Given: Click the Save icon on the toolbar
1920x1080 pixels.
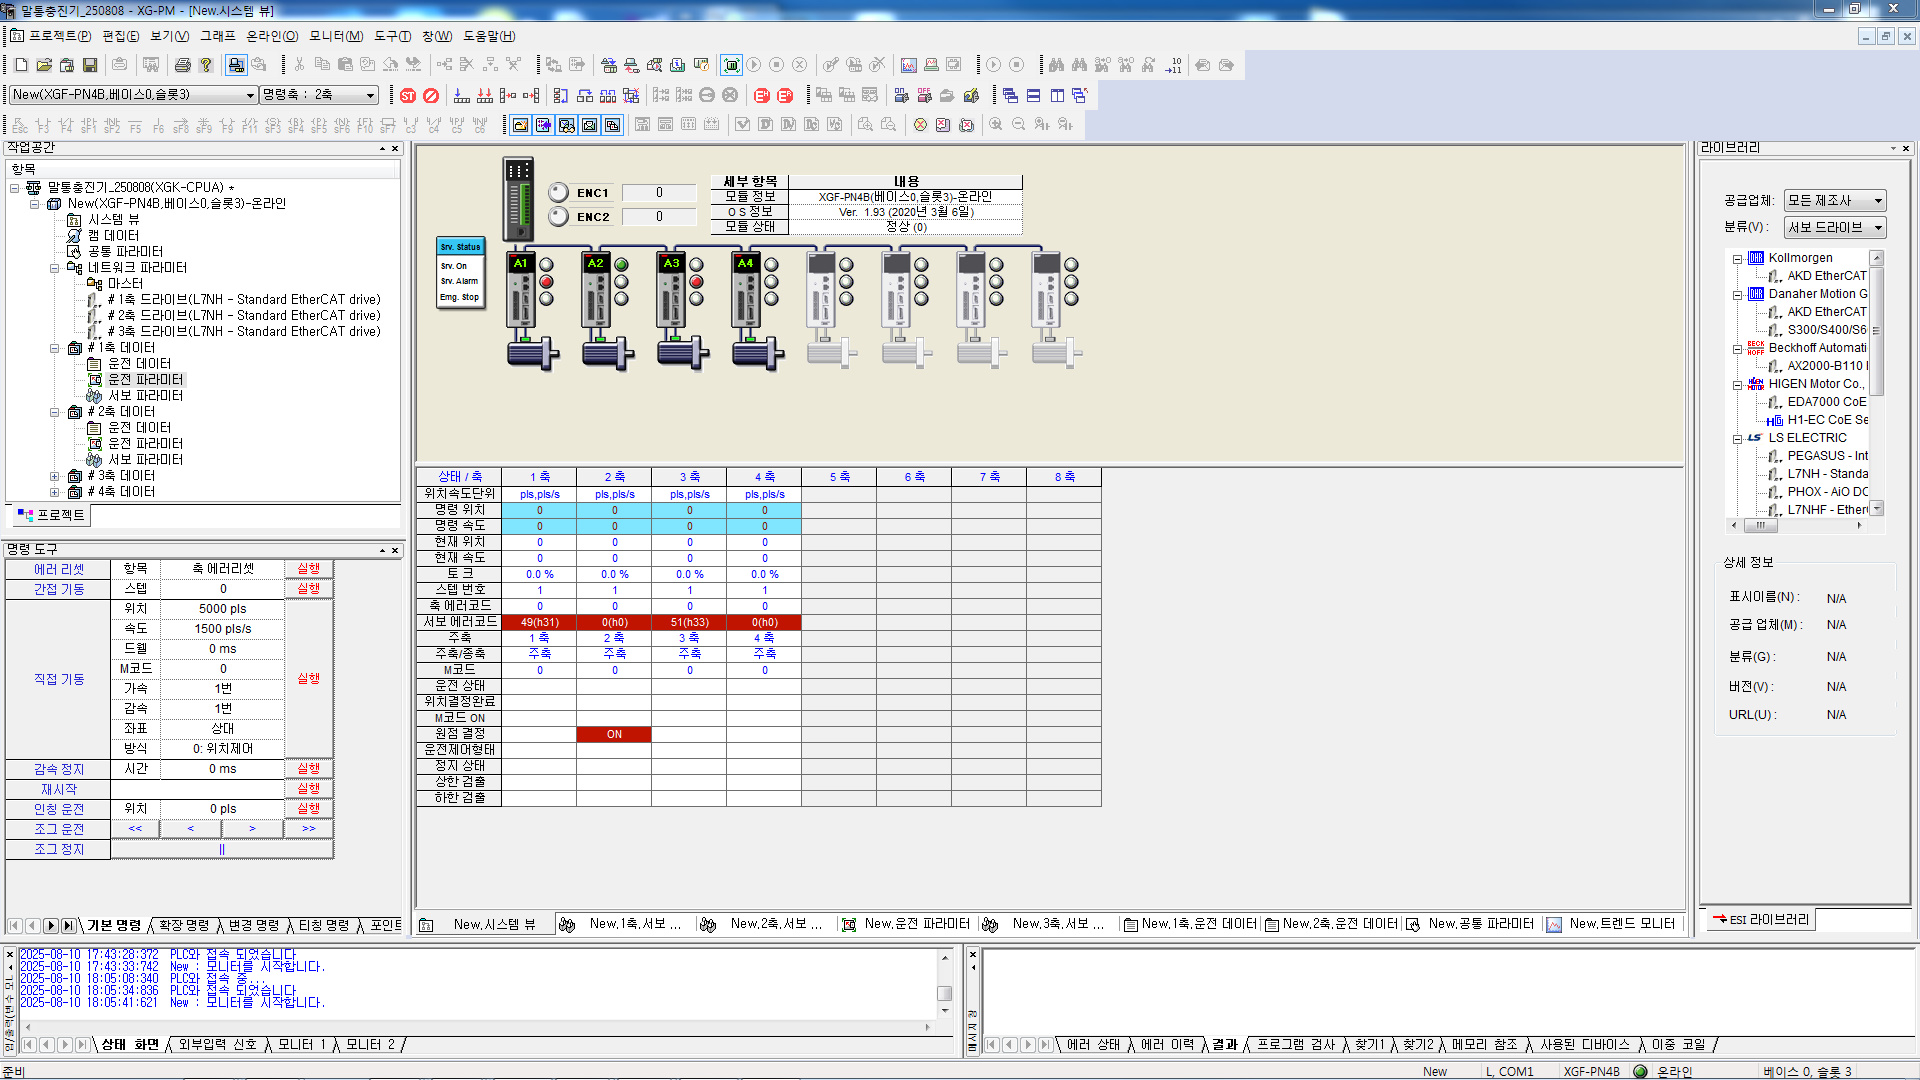Looking at the screenshot, I should (x=90, y=65).
